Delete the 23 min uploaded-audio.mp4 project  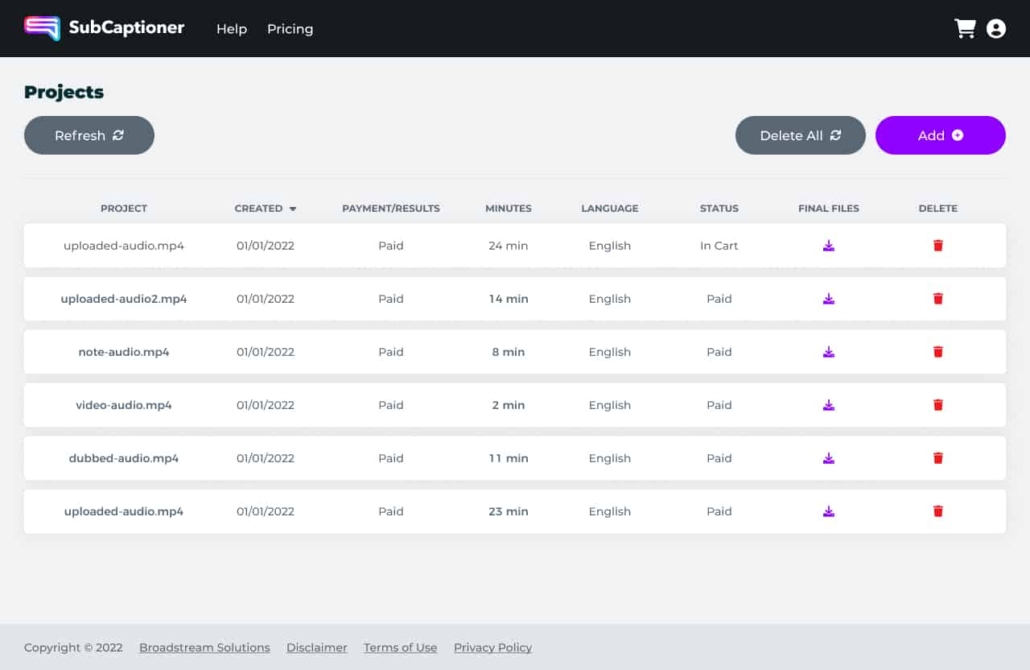coord(938,511)
